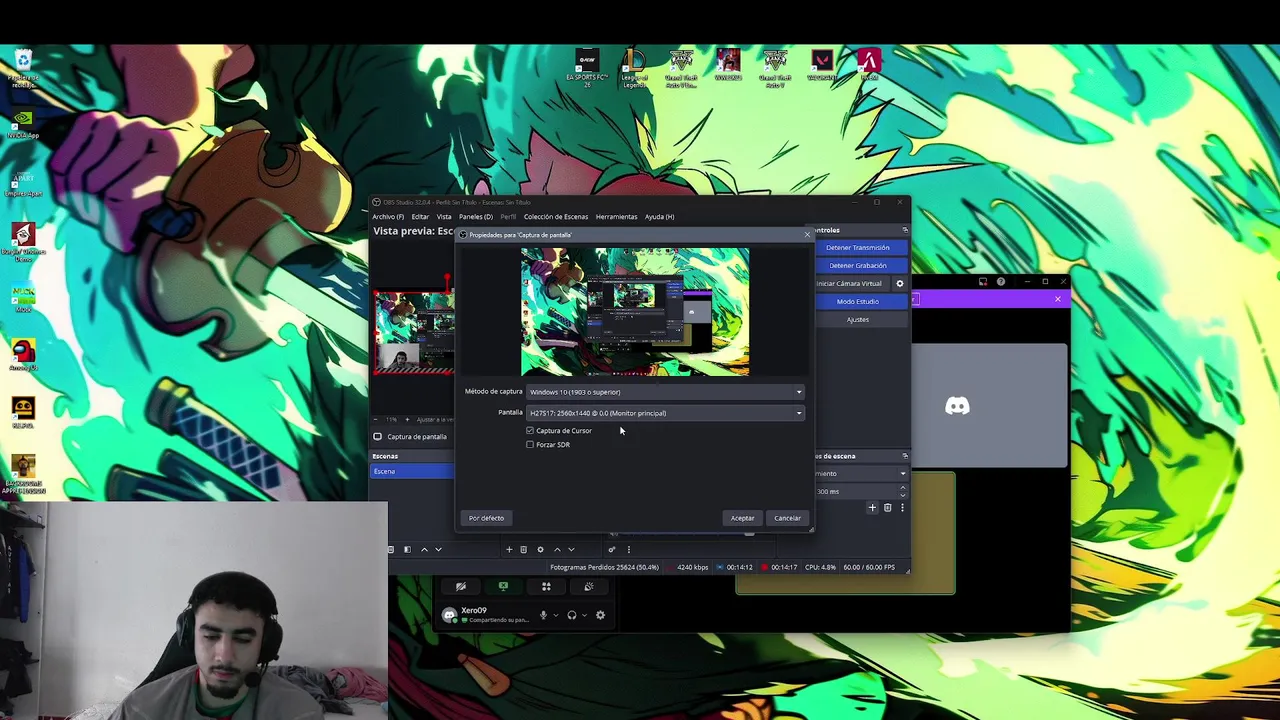Click Aceptar in properties dialog
This screenshot has height=720, width=1280.
(742, 518)
